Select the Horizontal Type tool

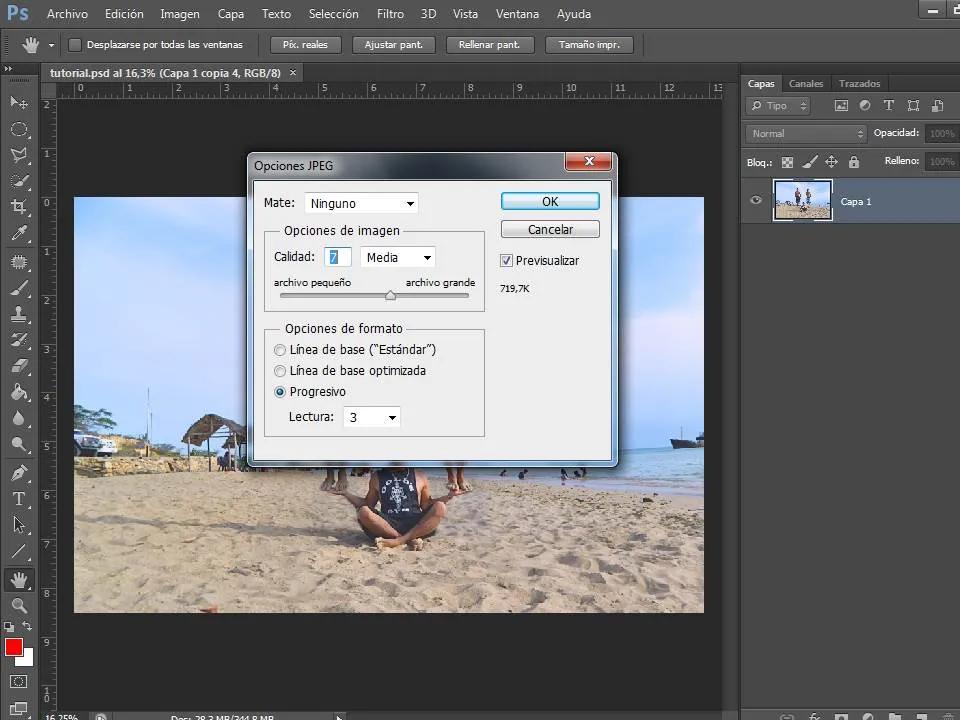19,499
